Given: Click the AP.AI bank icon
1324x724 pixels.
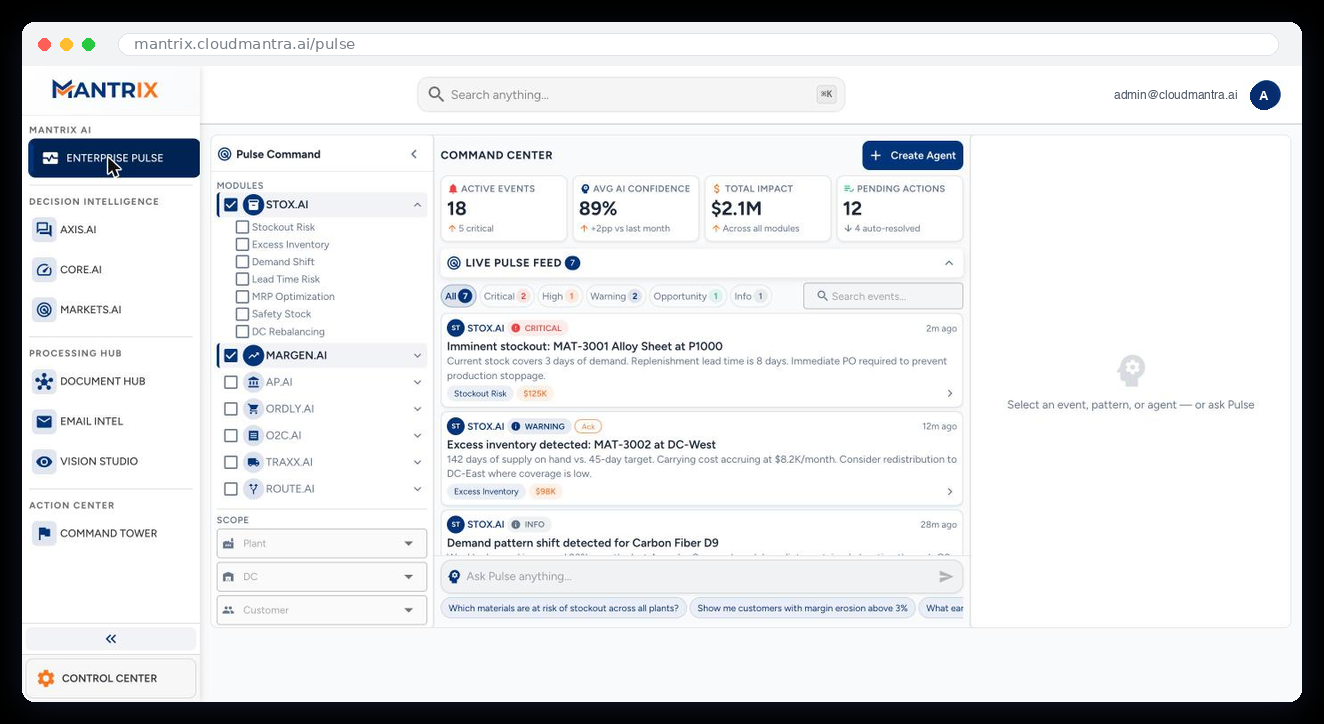Looking at the screenshot, I should (254, 382).
